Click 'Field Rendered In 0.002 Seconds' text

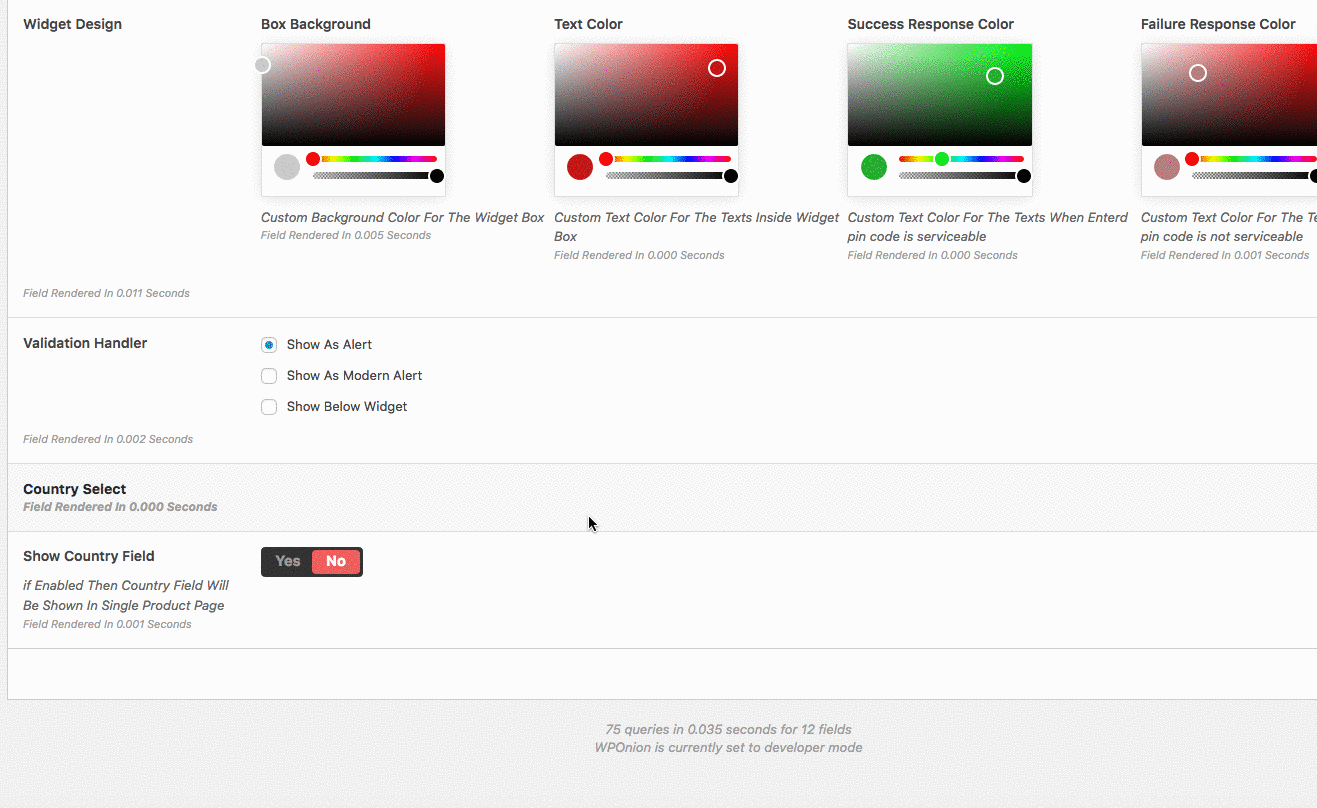(x=108, y=440)
